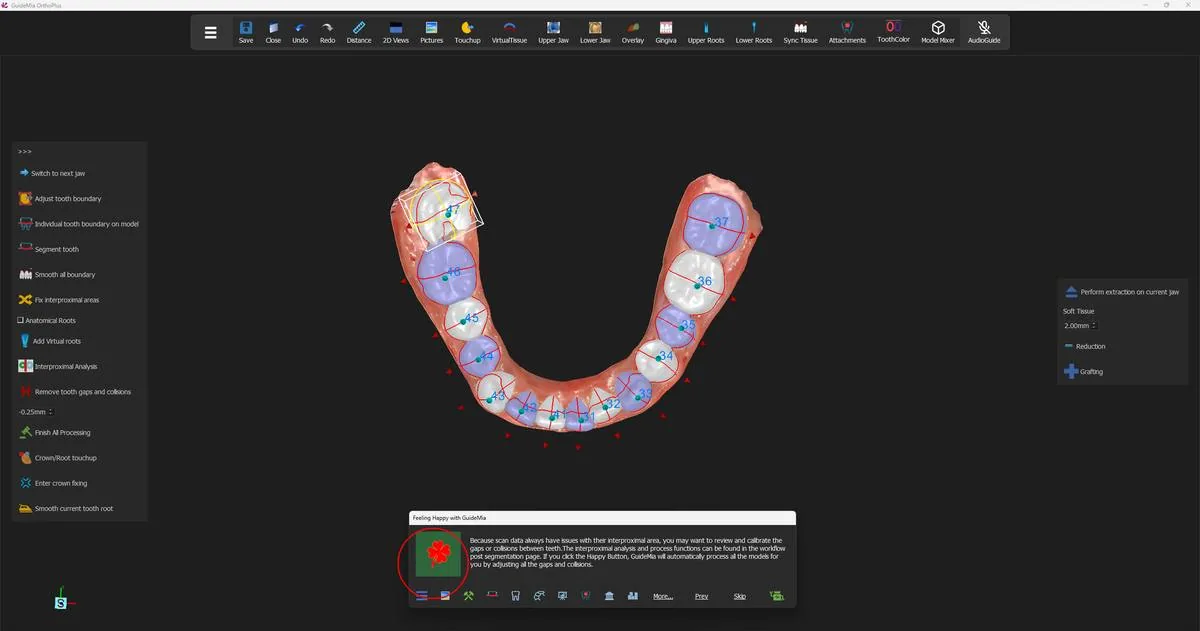Screen dimensions: 1200x631
Task: Skip the Feeling Happy tip
Action: click(740, 596)
